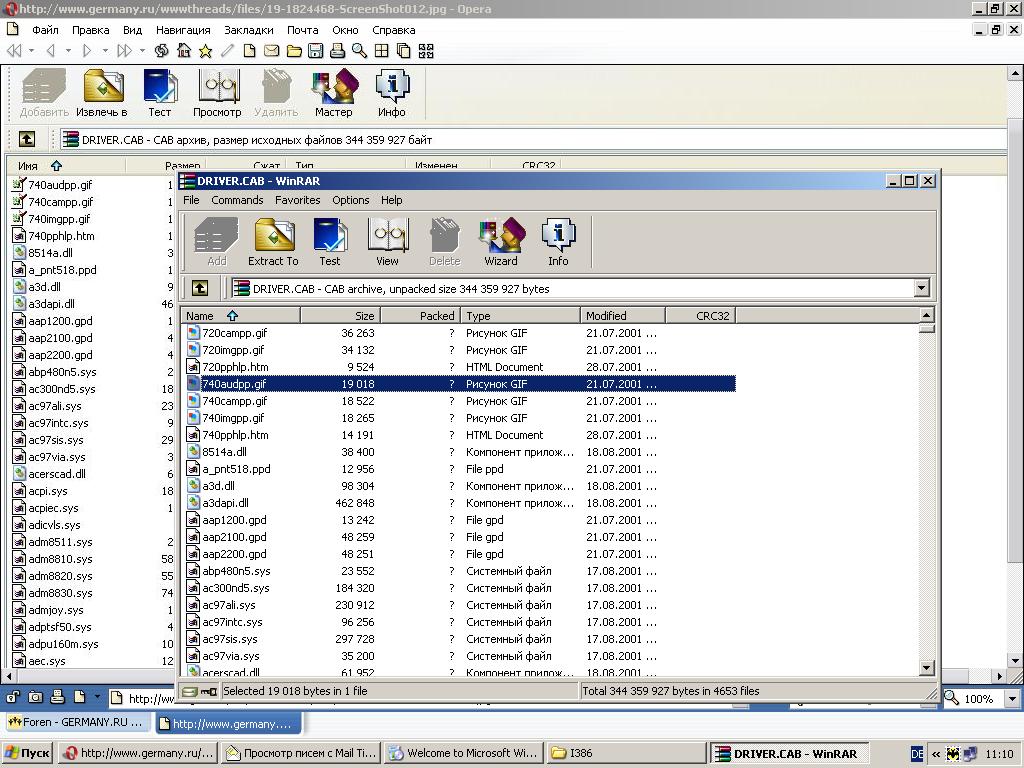Click Opera page horizontal scroll-right arrow
Viewport: 1024px width, 768px height.
[x=1000, y=676]
